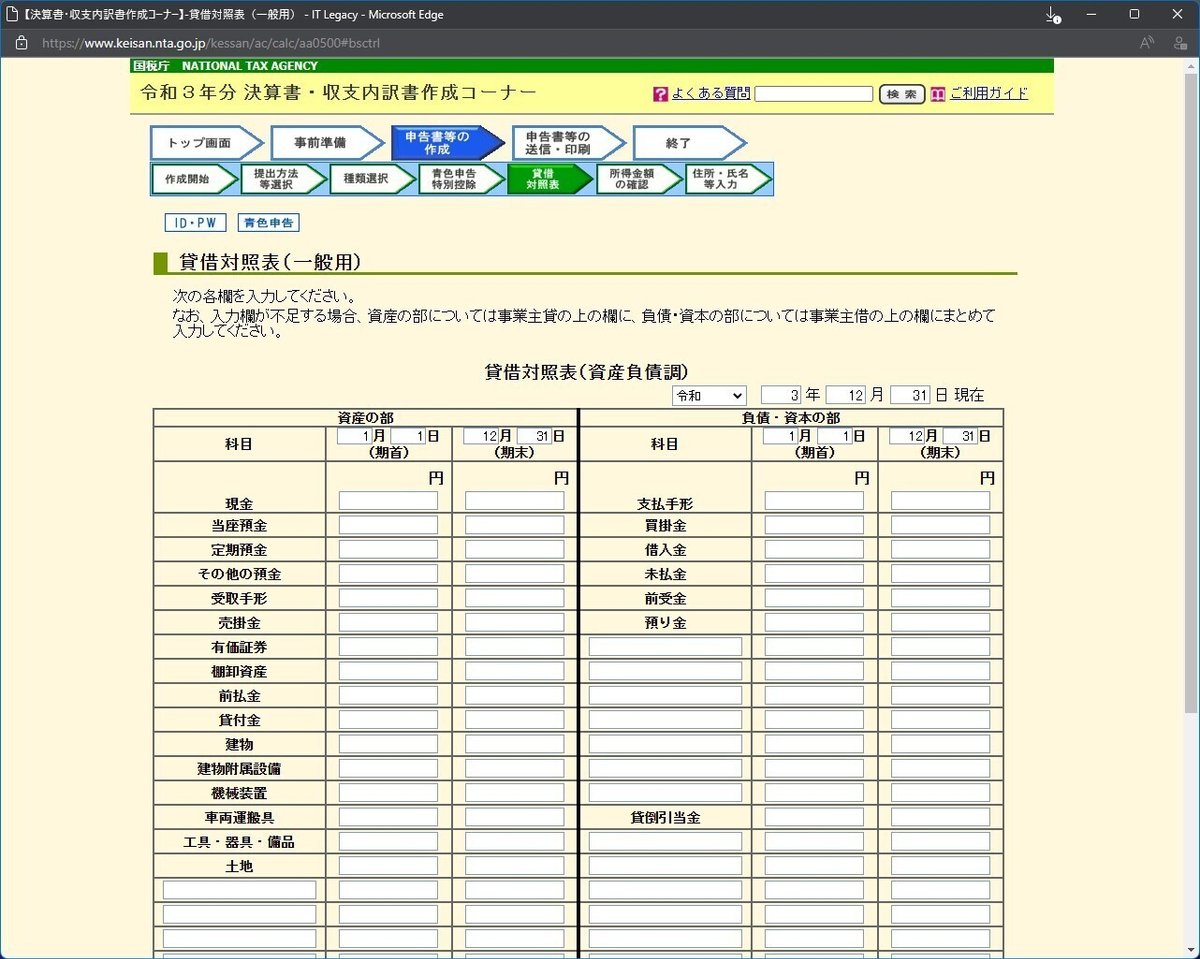Go to 事前準備 step

tap(326, 143)
